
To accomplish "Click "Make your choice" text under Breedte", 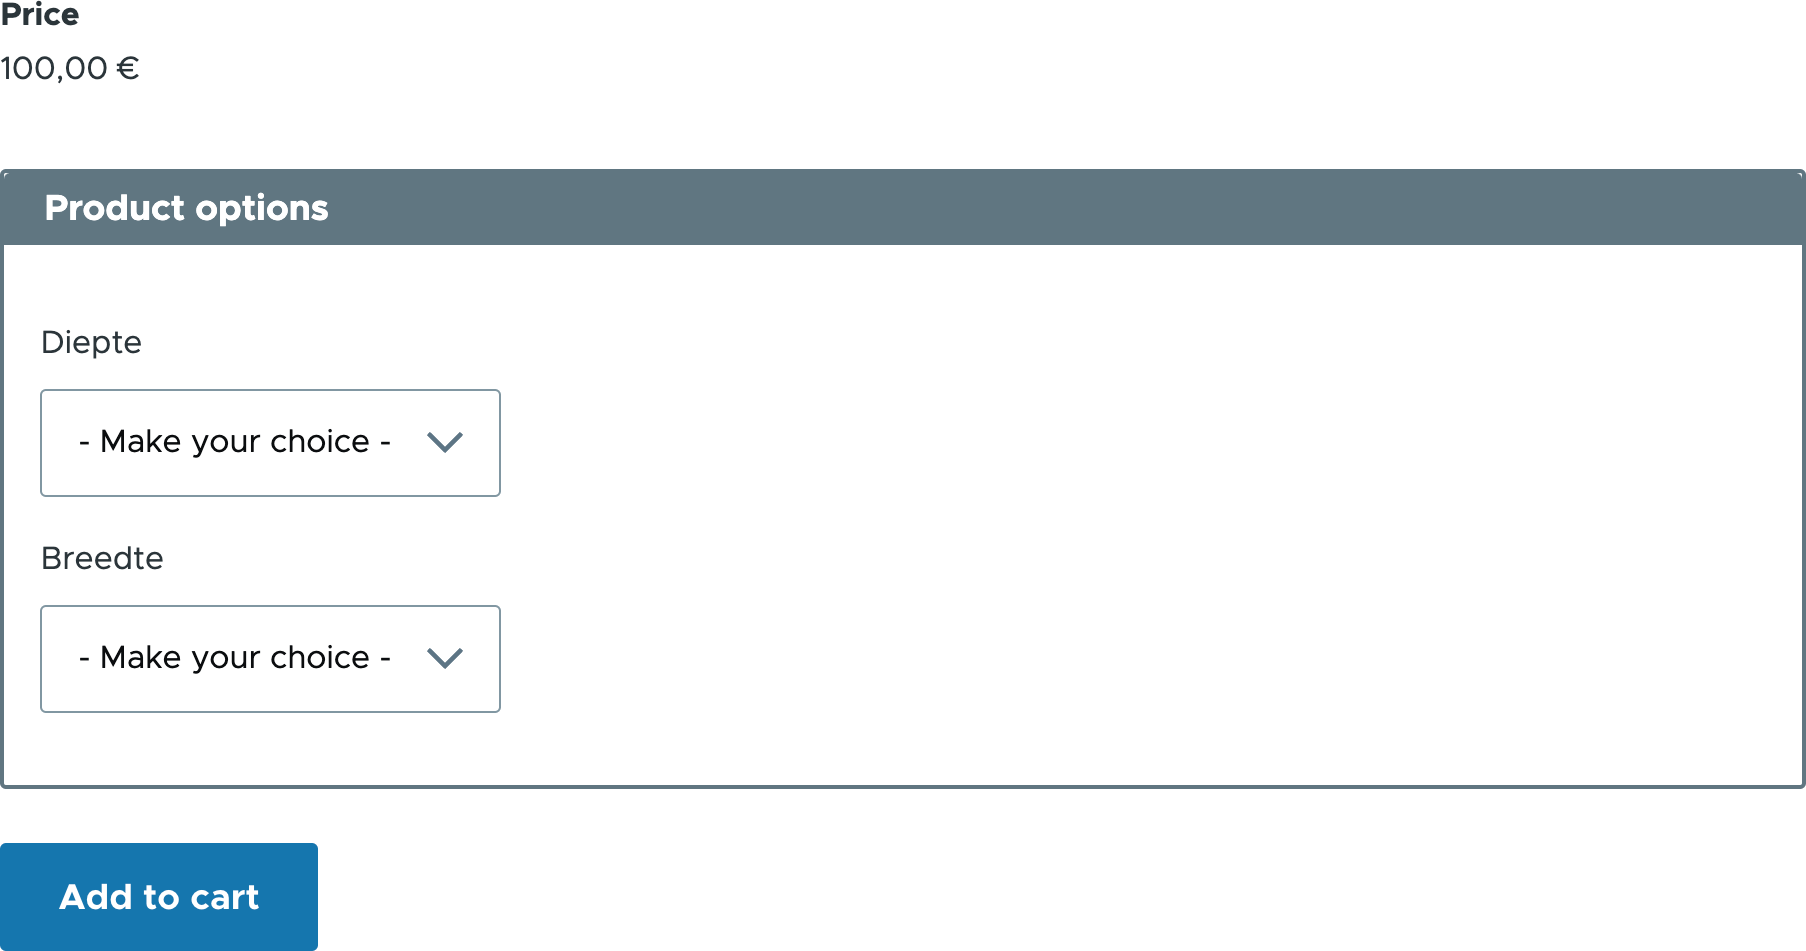I will (235, 658).
